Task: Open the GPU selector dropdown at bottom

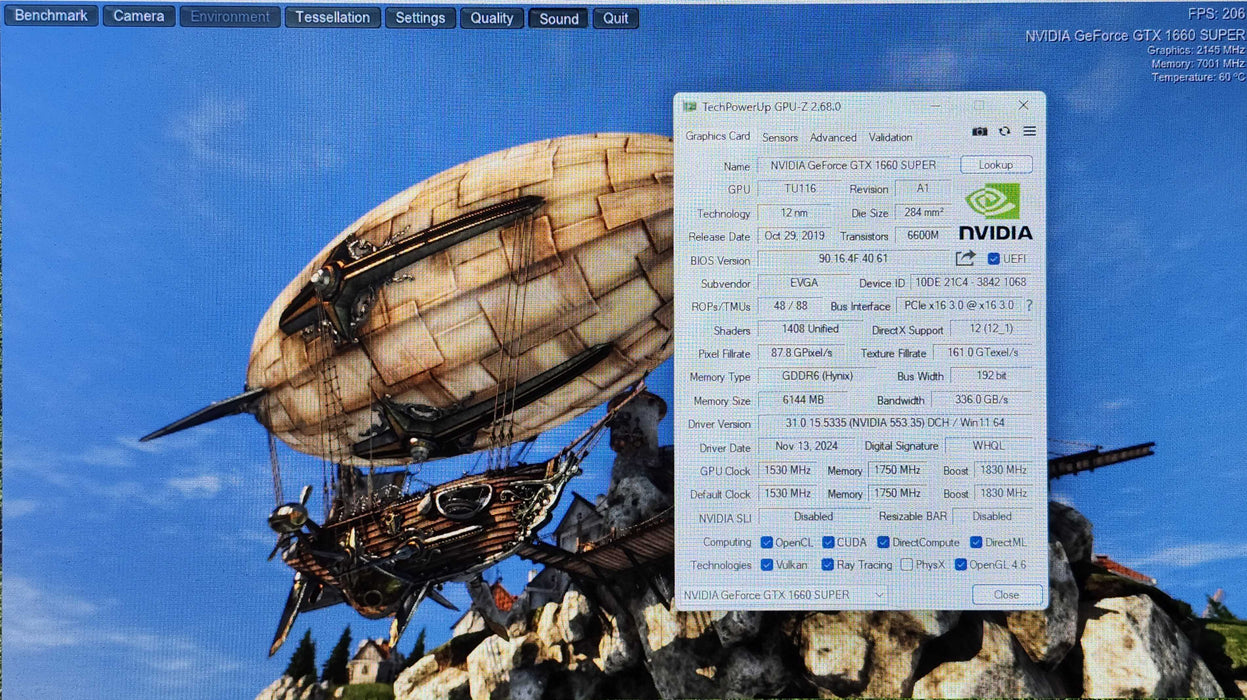Action: (x=782, y=595)
